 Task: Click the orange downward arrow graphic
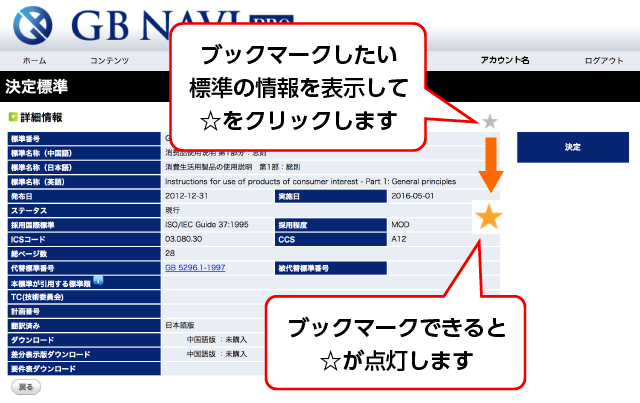coord(491,165)
